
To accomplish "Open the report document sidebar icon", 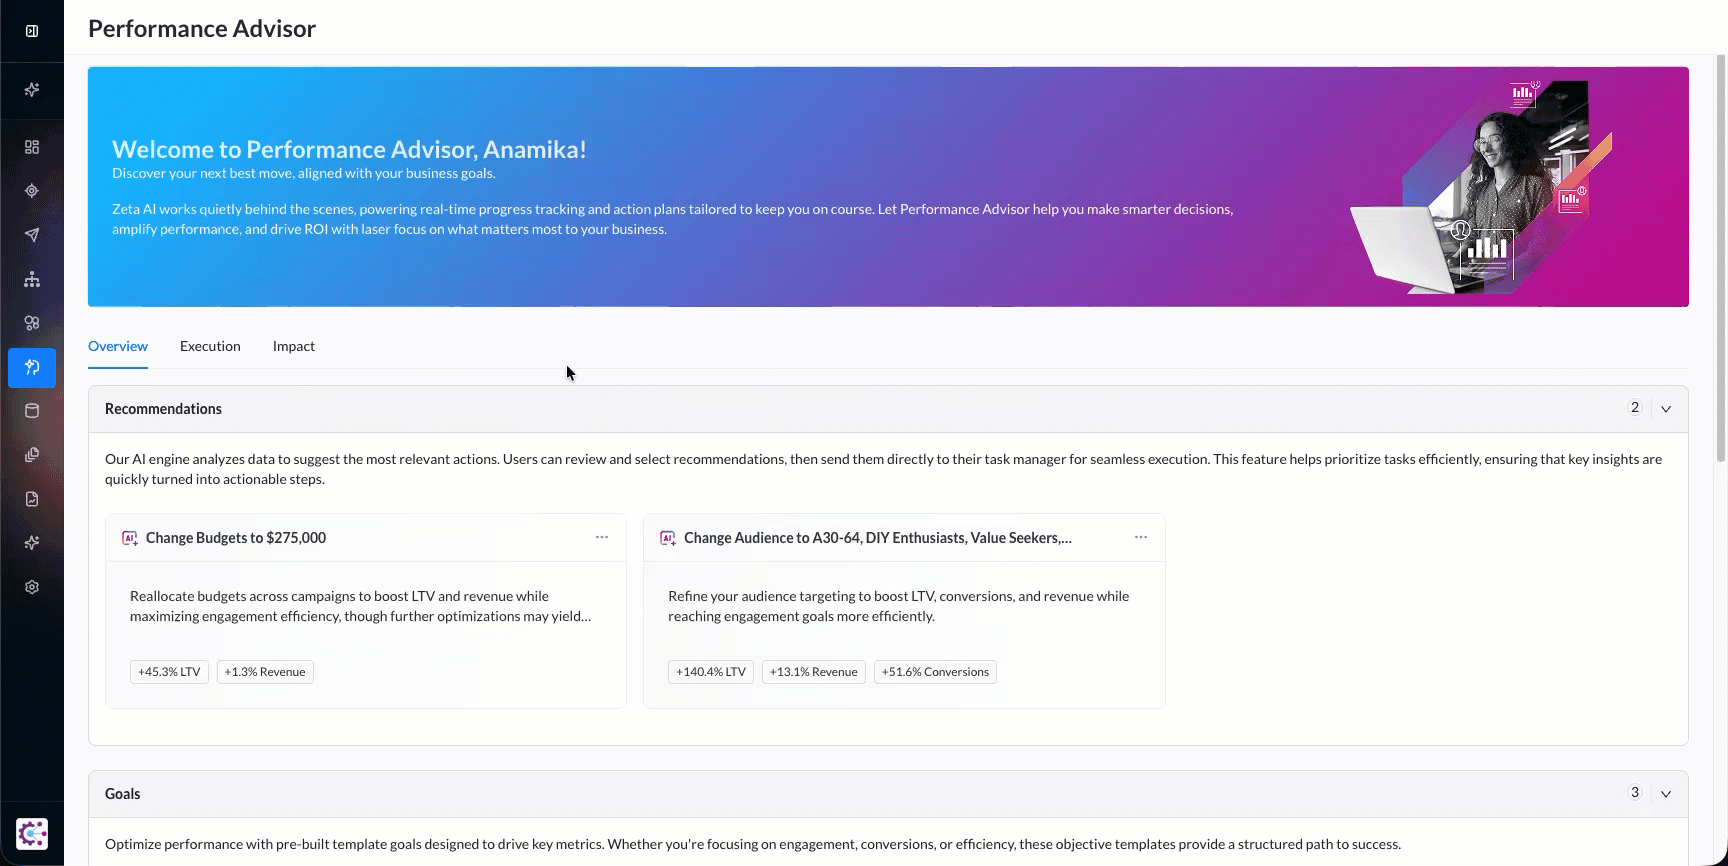I will tap(32, 499).
